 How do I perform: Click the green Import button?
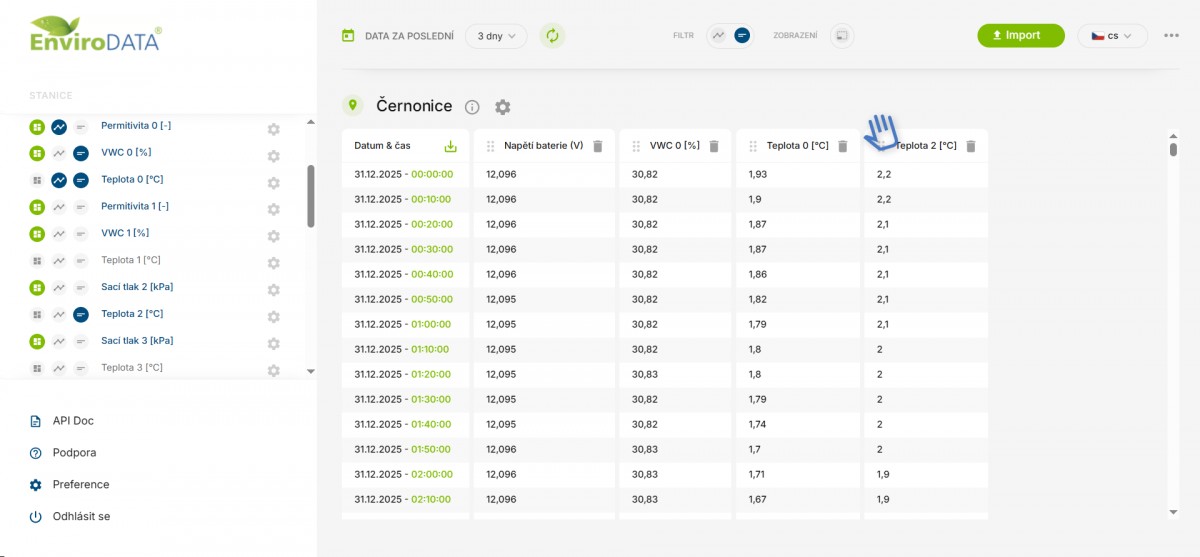click(1015, 36)
